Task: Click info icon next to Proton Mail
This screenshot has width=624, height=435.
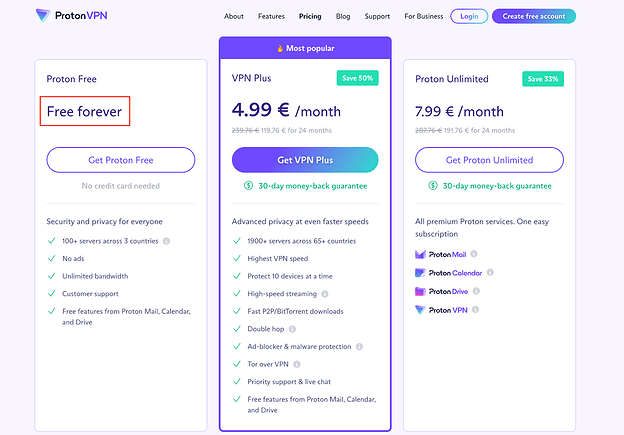Action: [x=476, y=254]
